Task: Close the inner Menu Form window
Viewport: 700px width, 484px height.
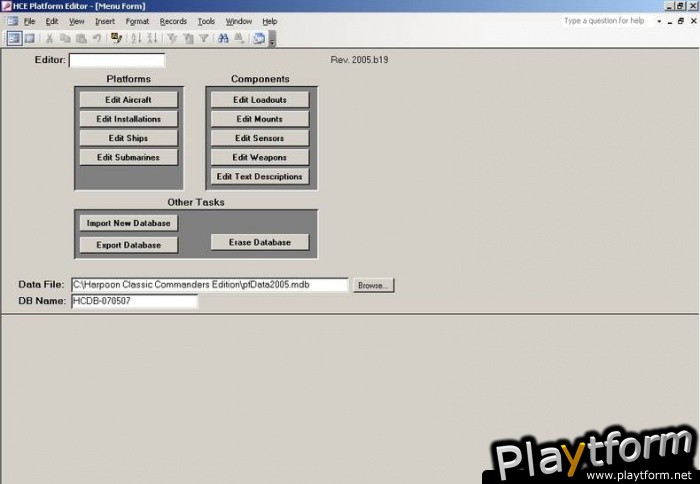Action: (694, 21)
